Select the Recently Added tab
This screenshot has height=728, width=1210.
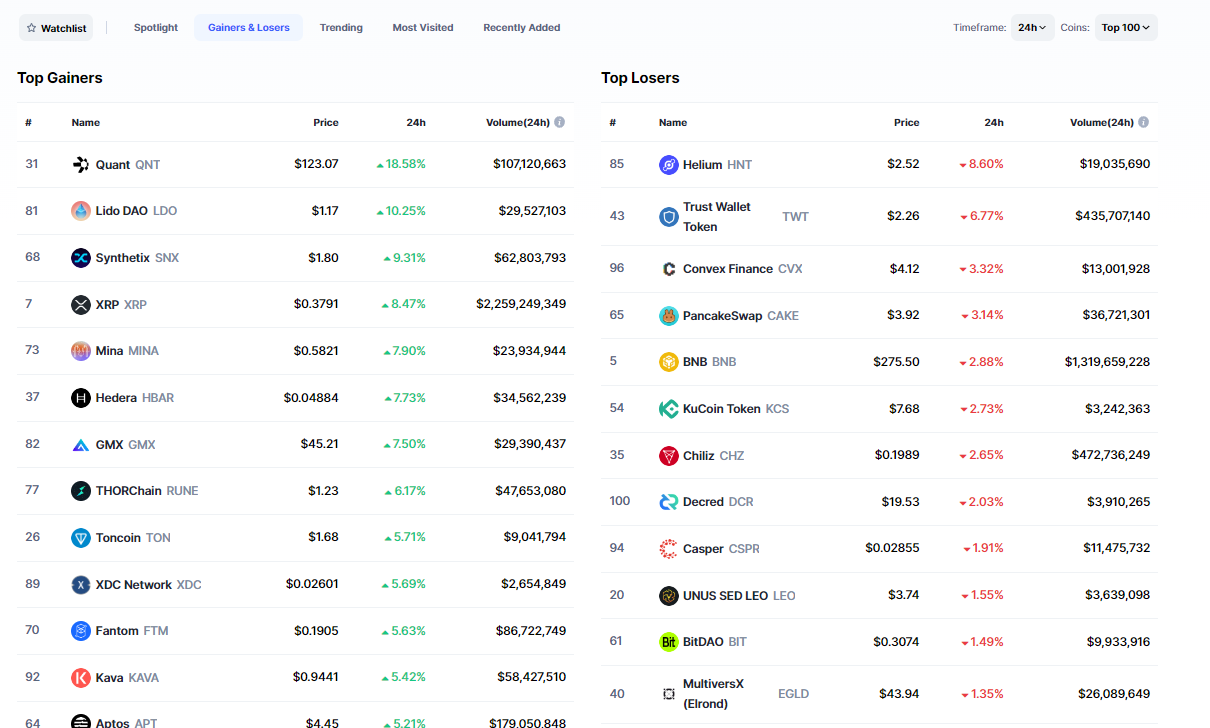point(521,28)
